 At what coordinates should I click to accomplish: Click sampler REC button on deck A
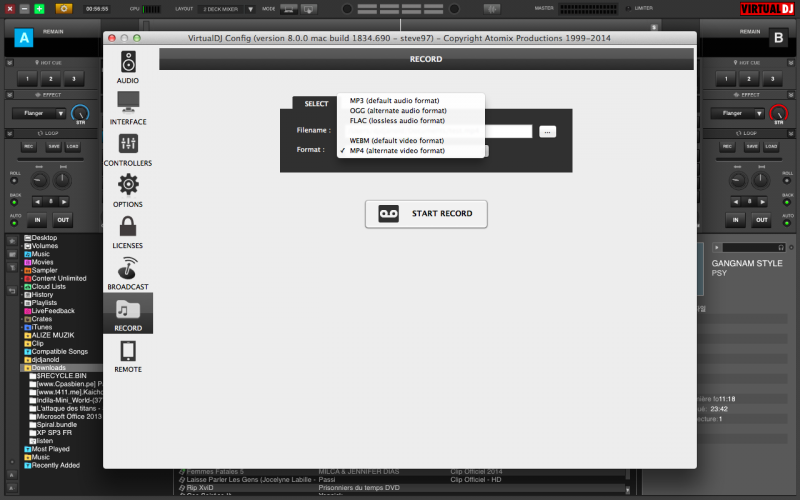point(29,146)
